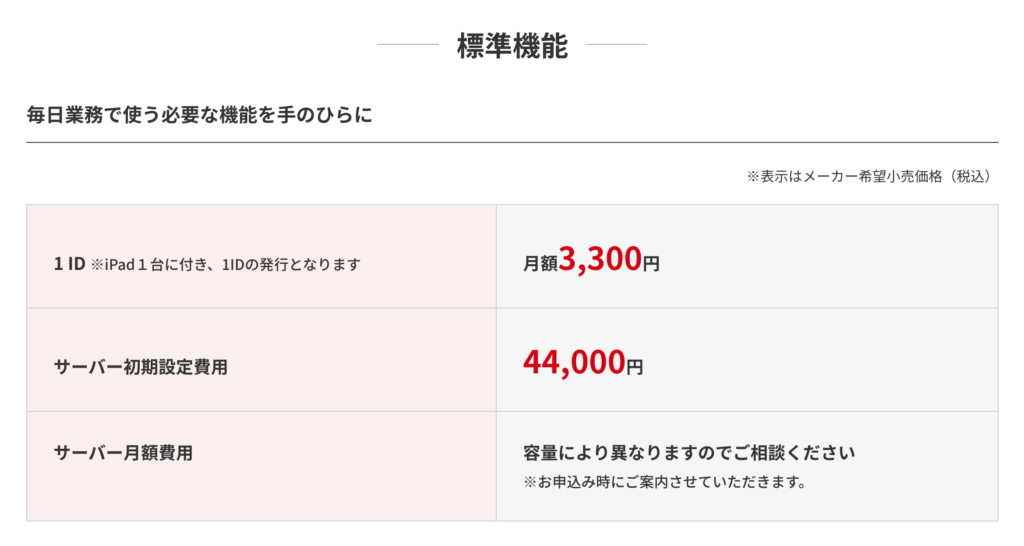
Task: Click the iPad１台に付き、1IDの発行 note
Action: (225, 265)
